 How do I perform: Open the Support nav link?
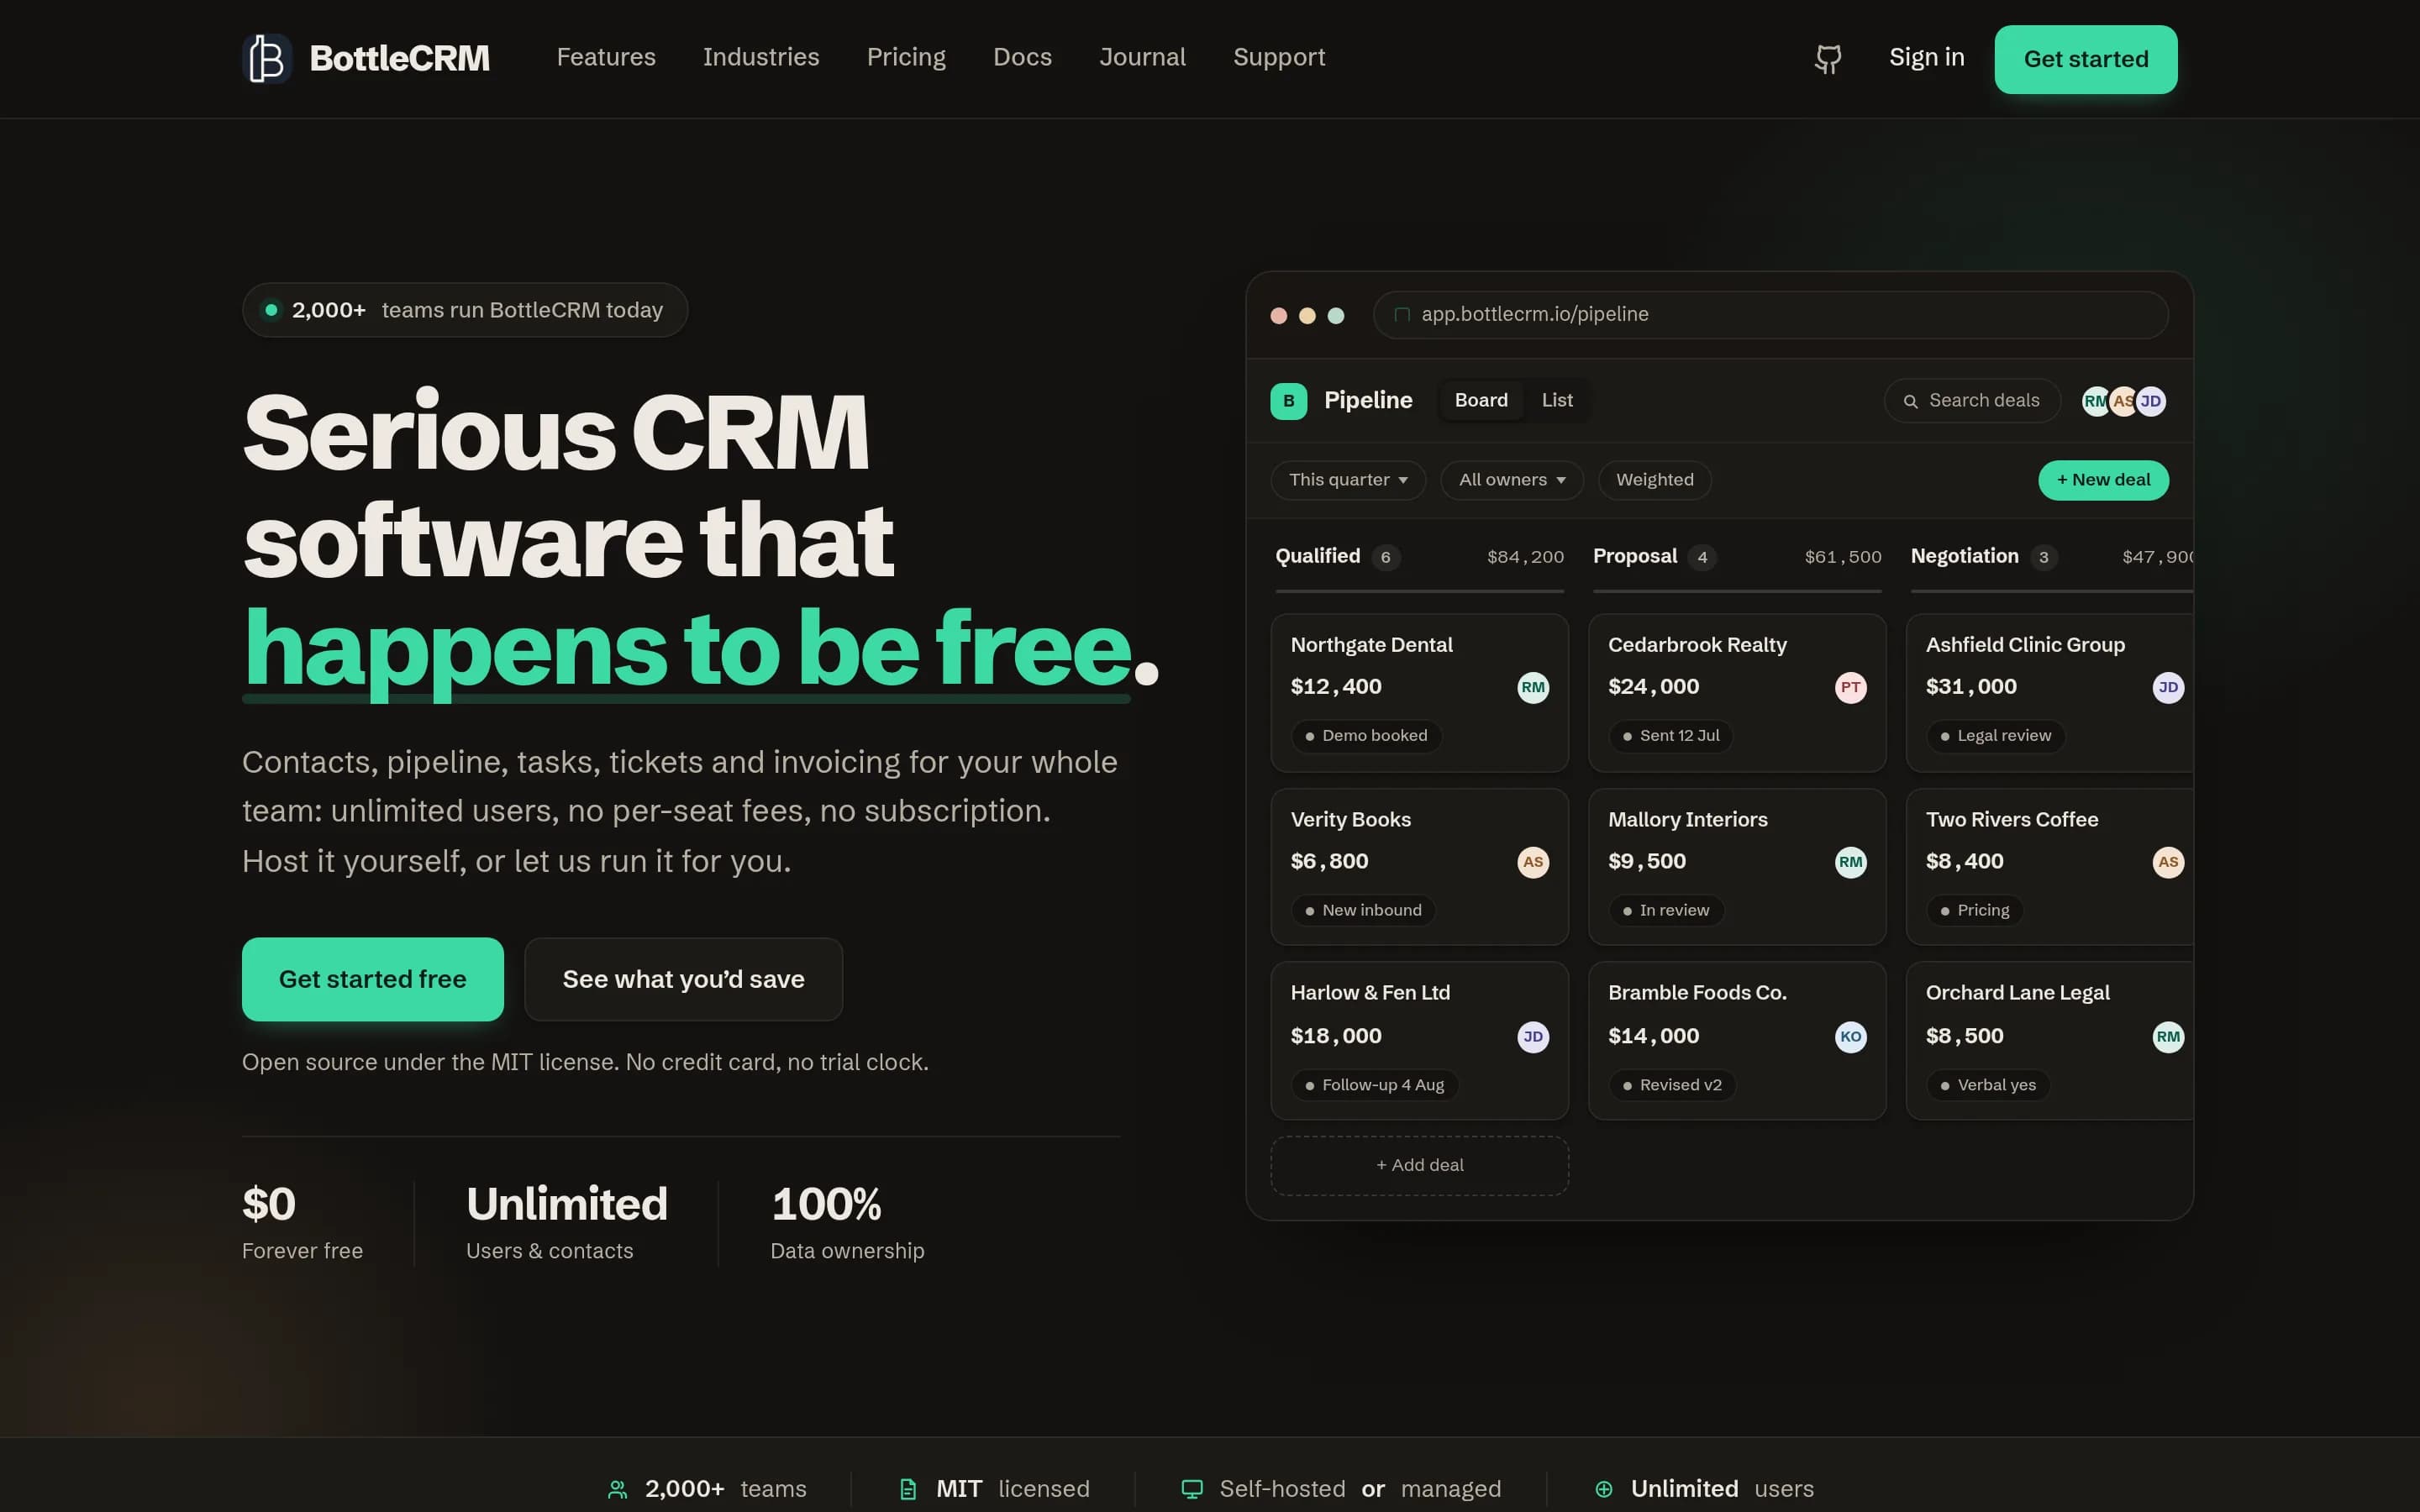(1279, 57)
